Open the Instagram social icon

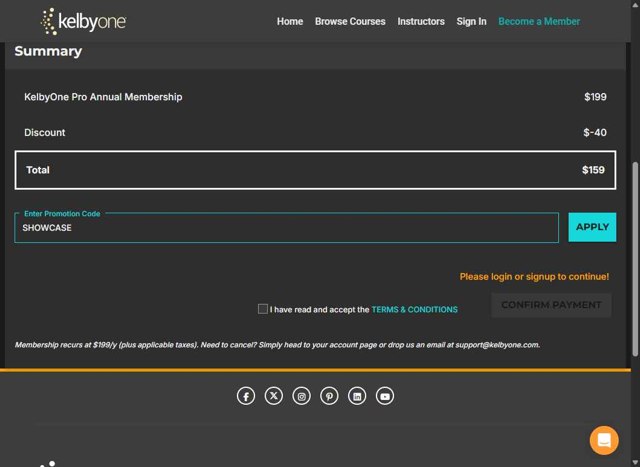[x=301, y=396]
